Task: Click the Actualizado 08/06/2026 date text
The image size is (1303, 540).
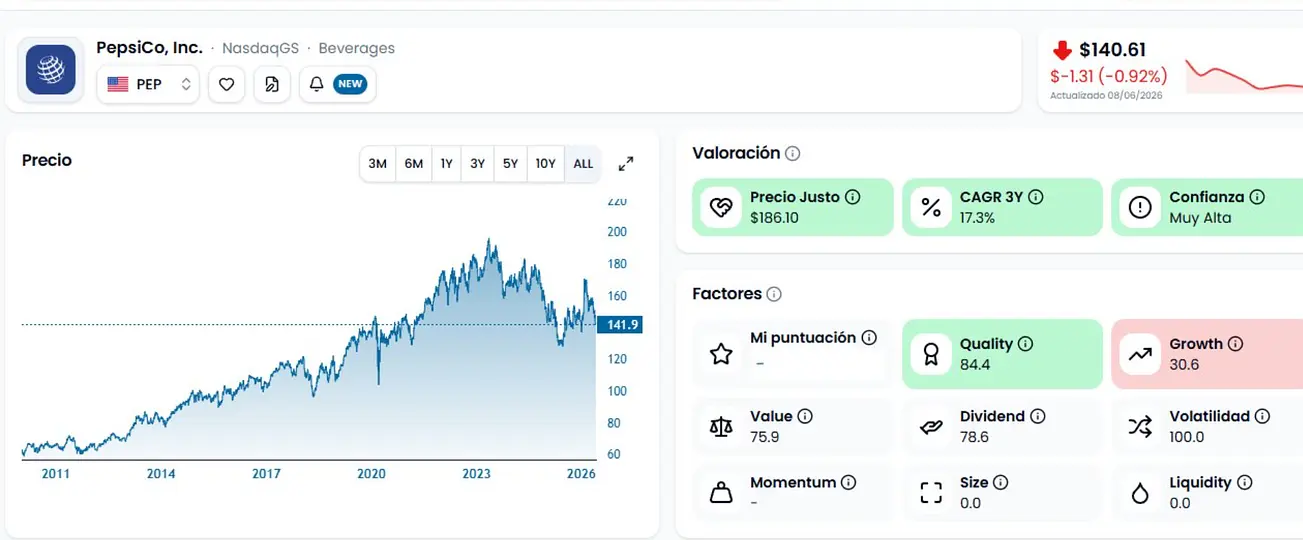Action: pyautogui.click(x=1106, y=96)
